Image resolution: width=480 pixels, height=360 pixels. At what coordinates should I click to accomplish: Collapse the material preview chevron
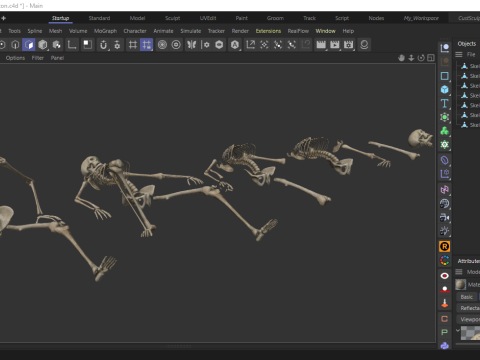pos(458,330)
